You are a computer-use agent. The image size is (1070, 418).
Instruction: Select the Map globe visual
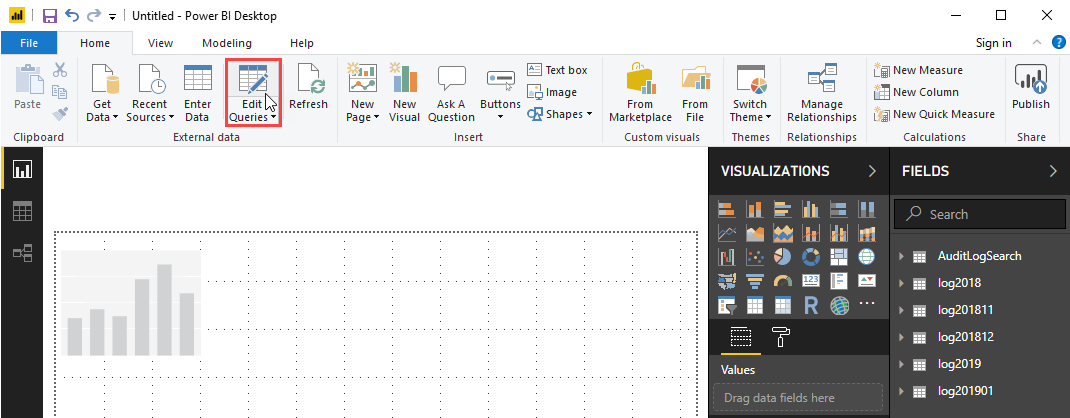tap(867, 257)
